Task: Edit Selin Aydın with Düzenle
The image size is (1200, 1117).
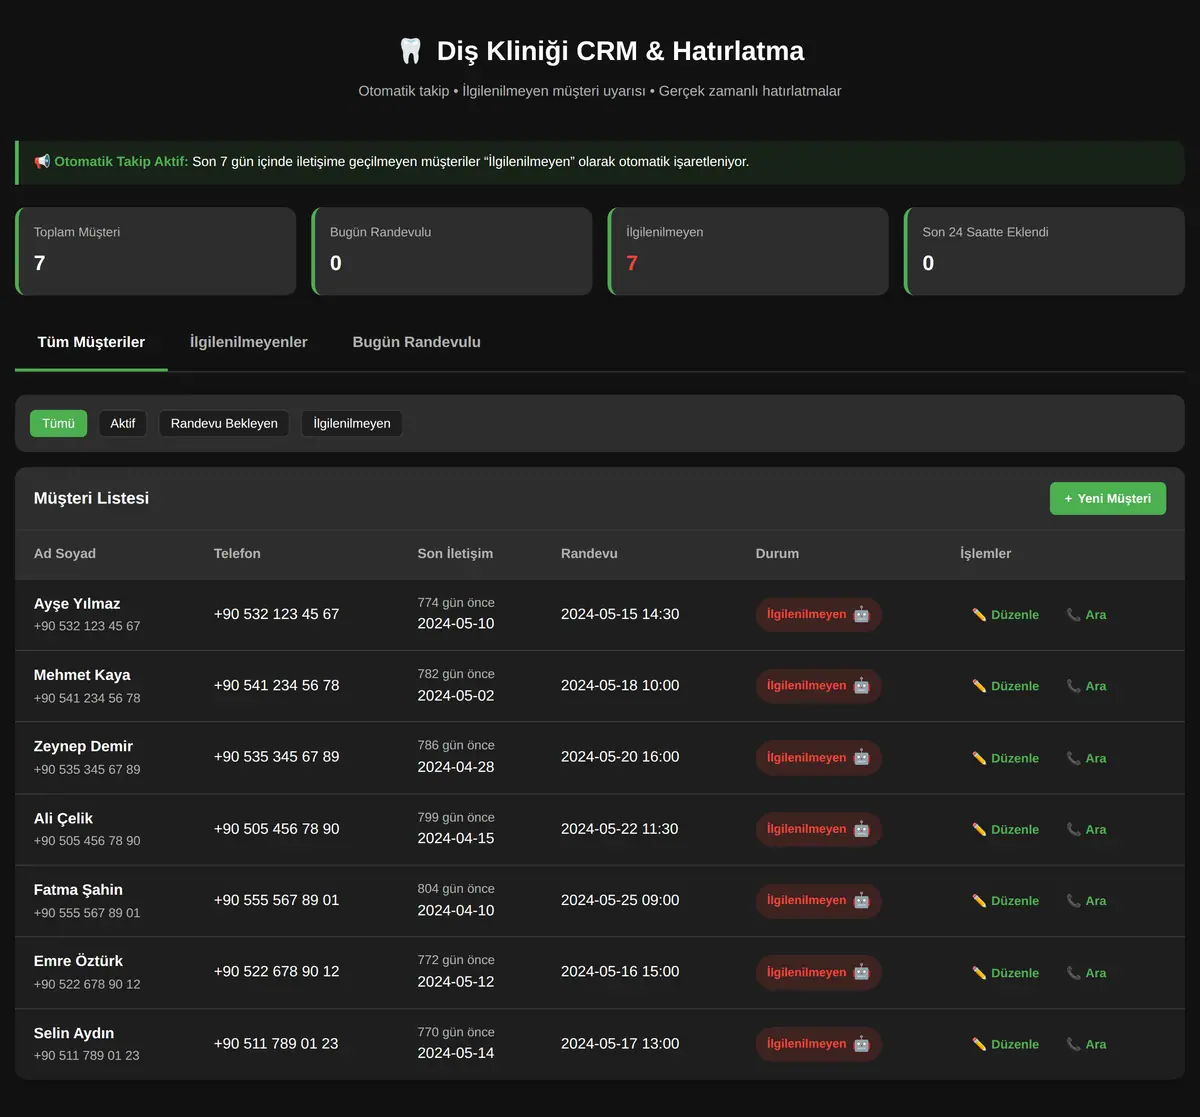Action: (x=1006, y=1044)
